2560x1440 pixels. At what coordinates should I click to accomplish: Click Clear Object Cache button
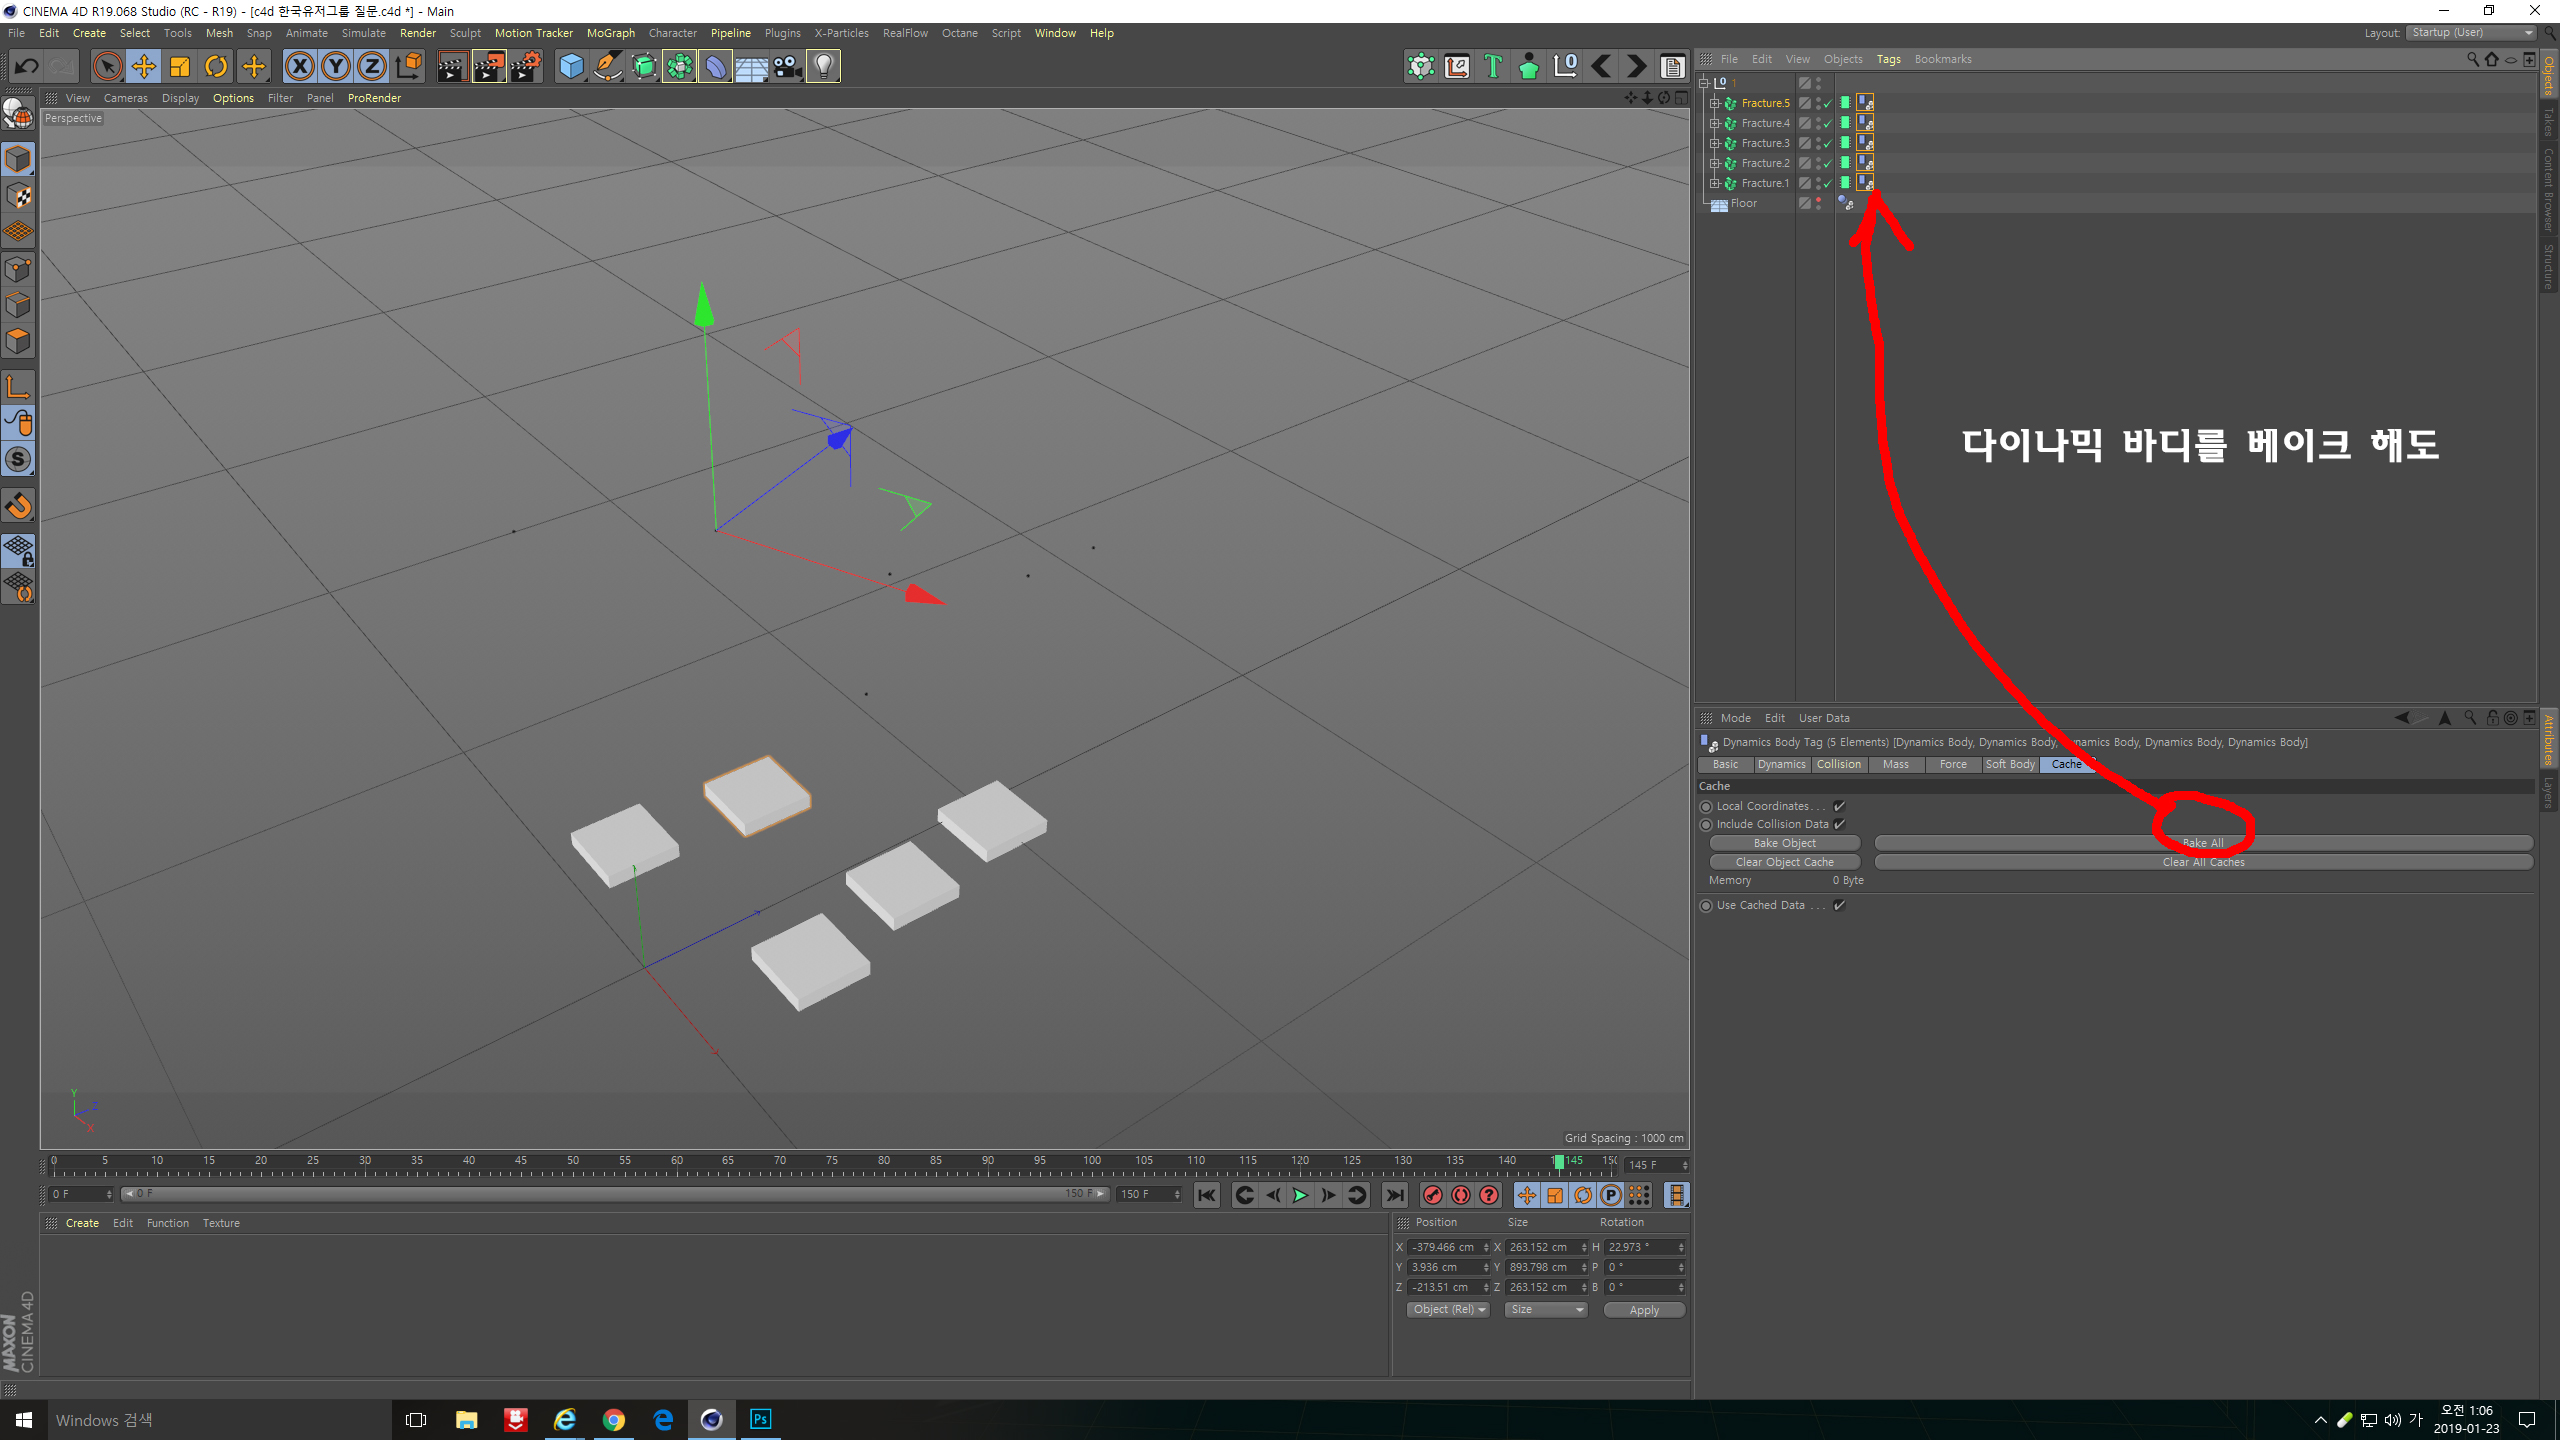(1784, 862)
